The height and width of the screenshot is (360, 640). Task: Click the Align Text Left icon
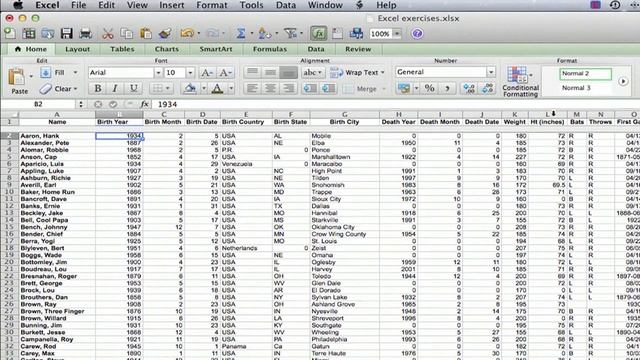pos(253,88)
